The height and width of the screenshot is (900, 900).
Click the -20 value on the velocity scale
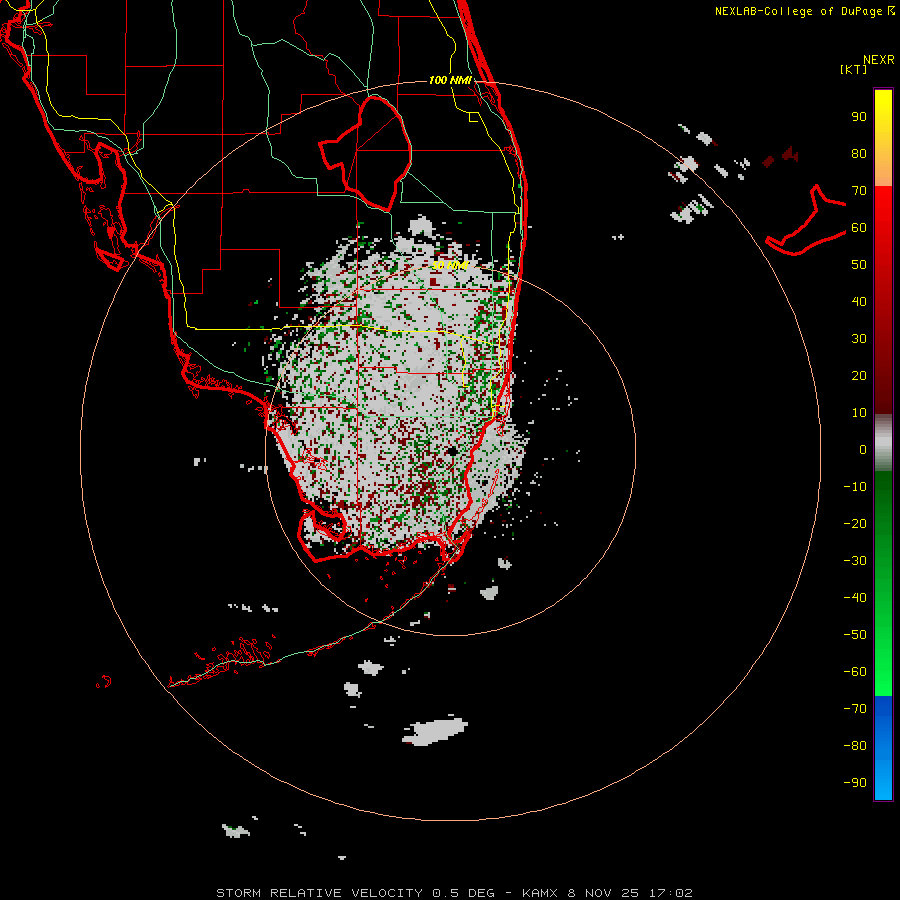pyautogui.click(x=855, y=524)
